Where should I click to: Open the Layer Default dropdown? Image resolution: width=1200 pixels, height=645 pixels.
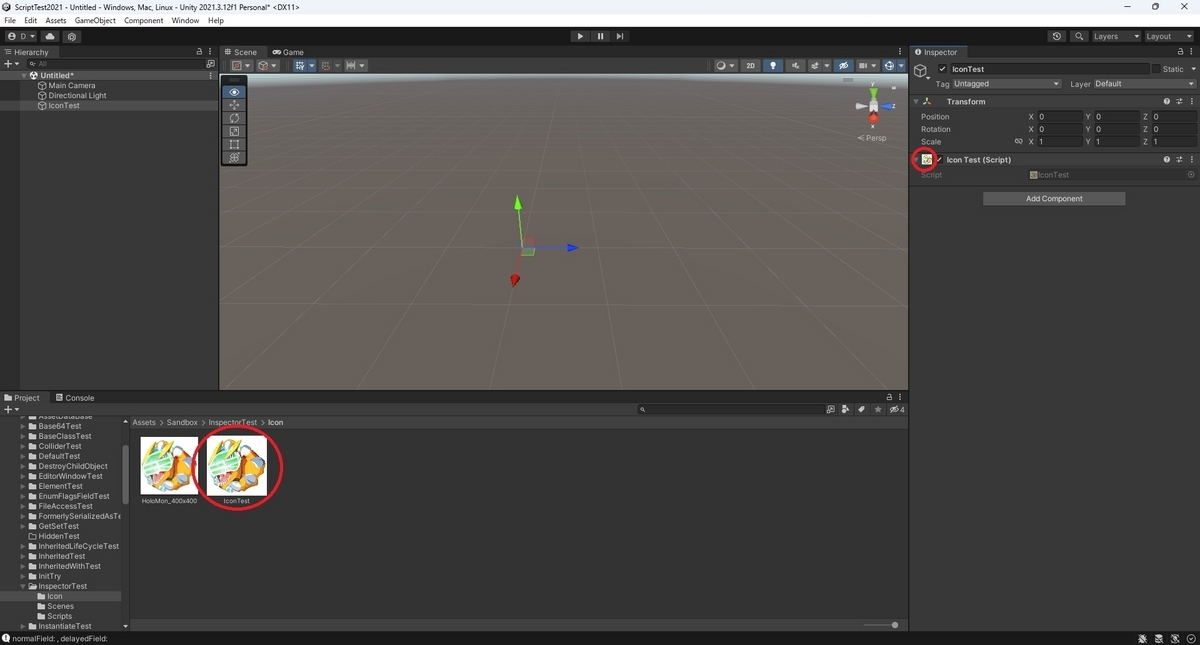pos(1144,84)
